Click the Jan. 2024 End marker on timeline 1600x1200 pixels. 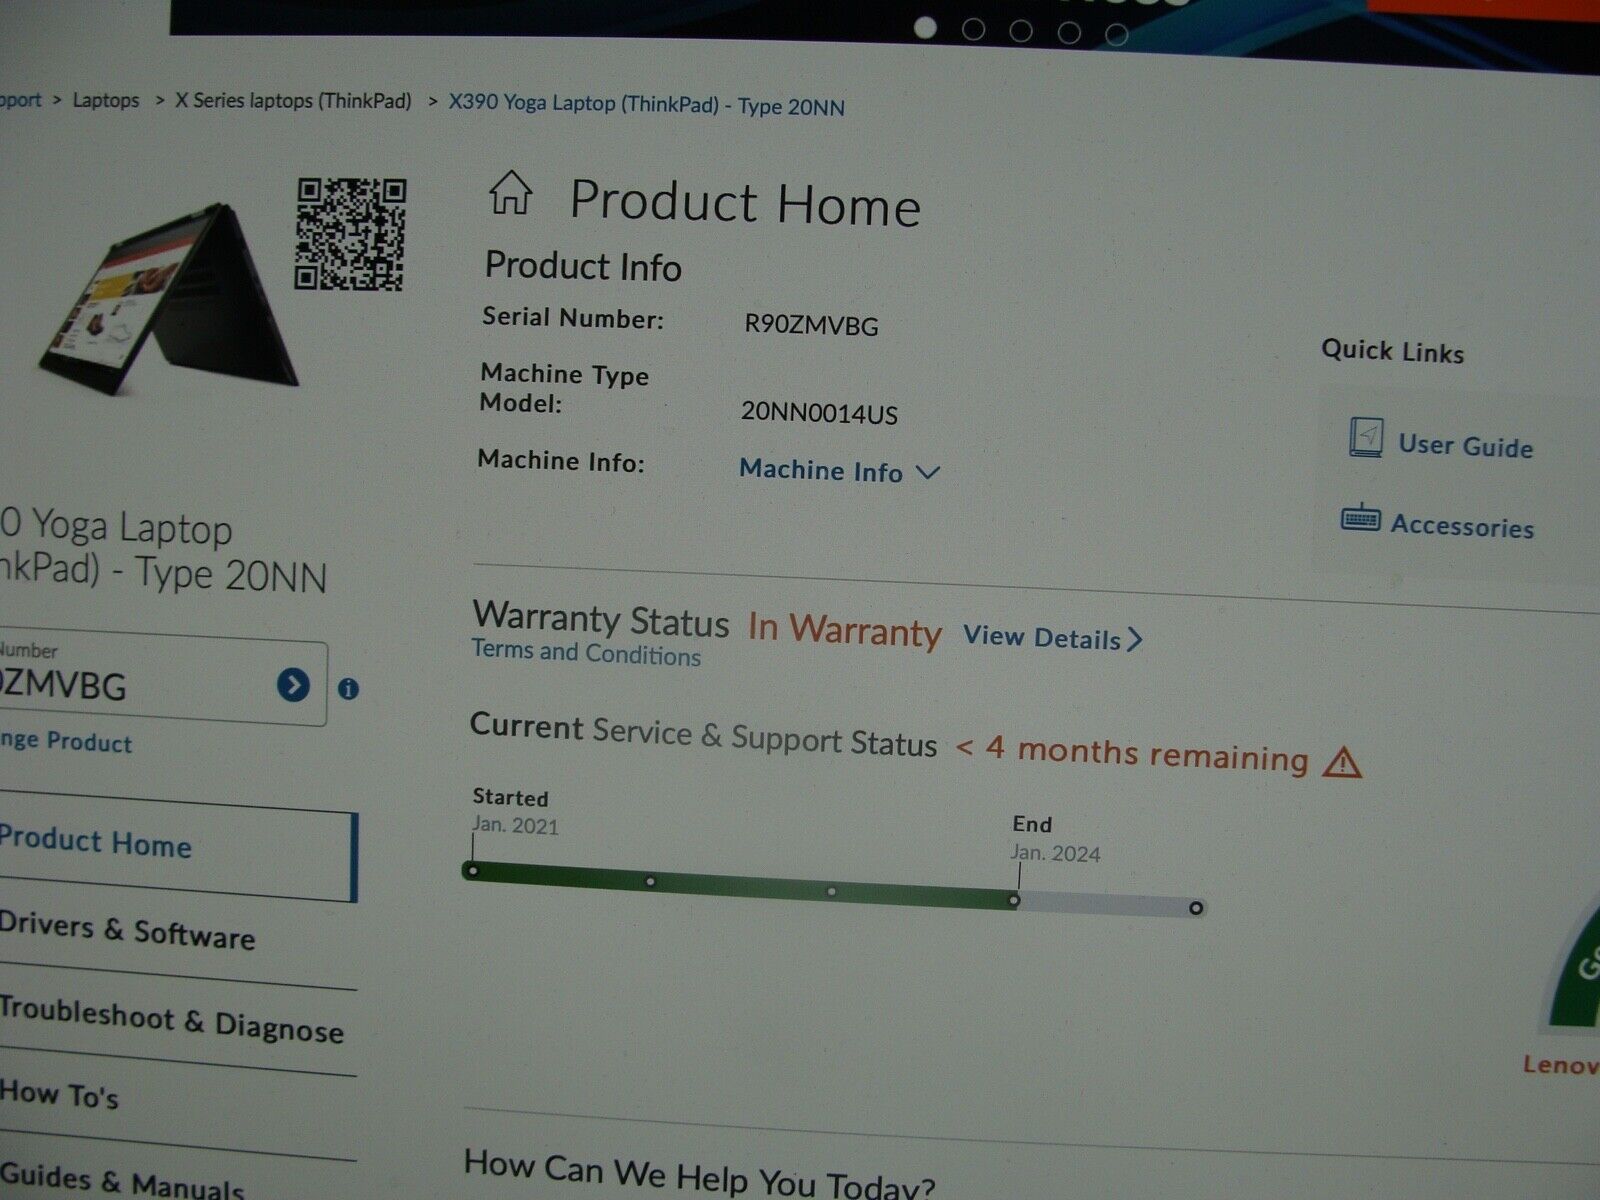point(1014,900)
